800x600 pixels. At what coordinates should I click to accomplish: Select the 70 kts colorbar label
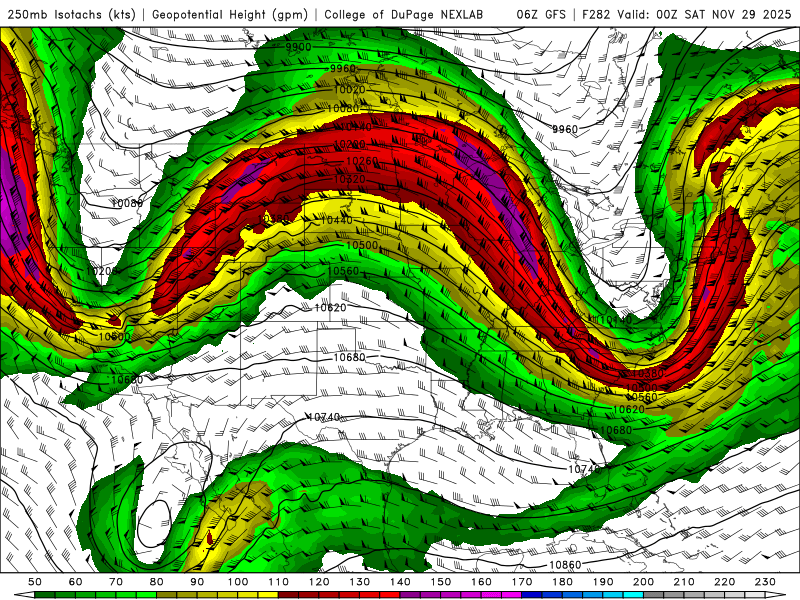pyautogui.click(x=116, y=582)
